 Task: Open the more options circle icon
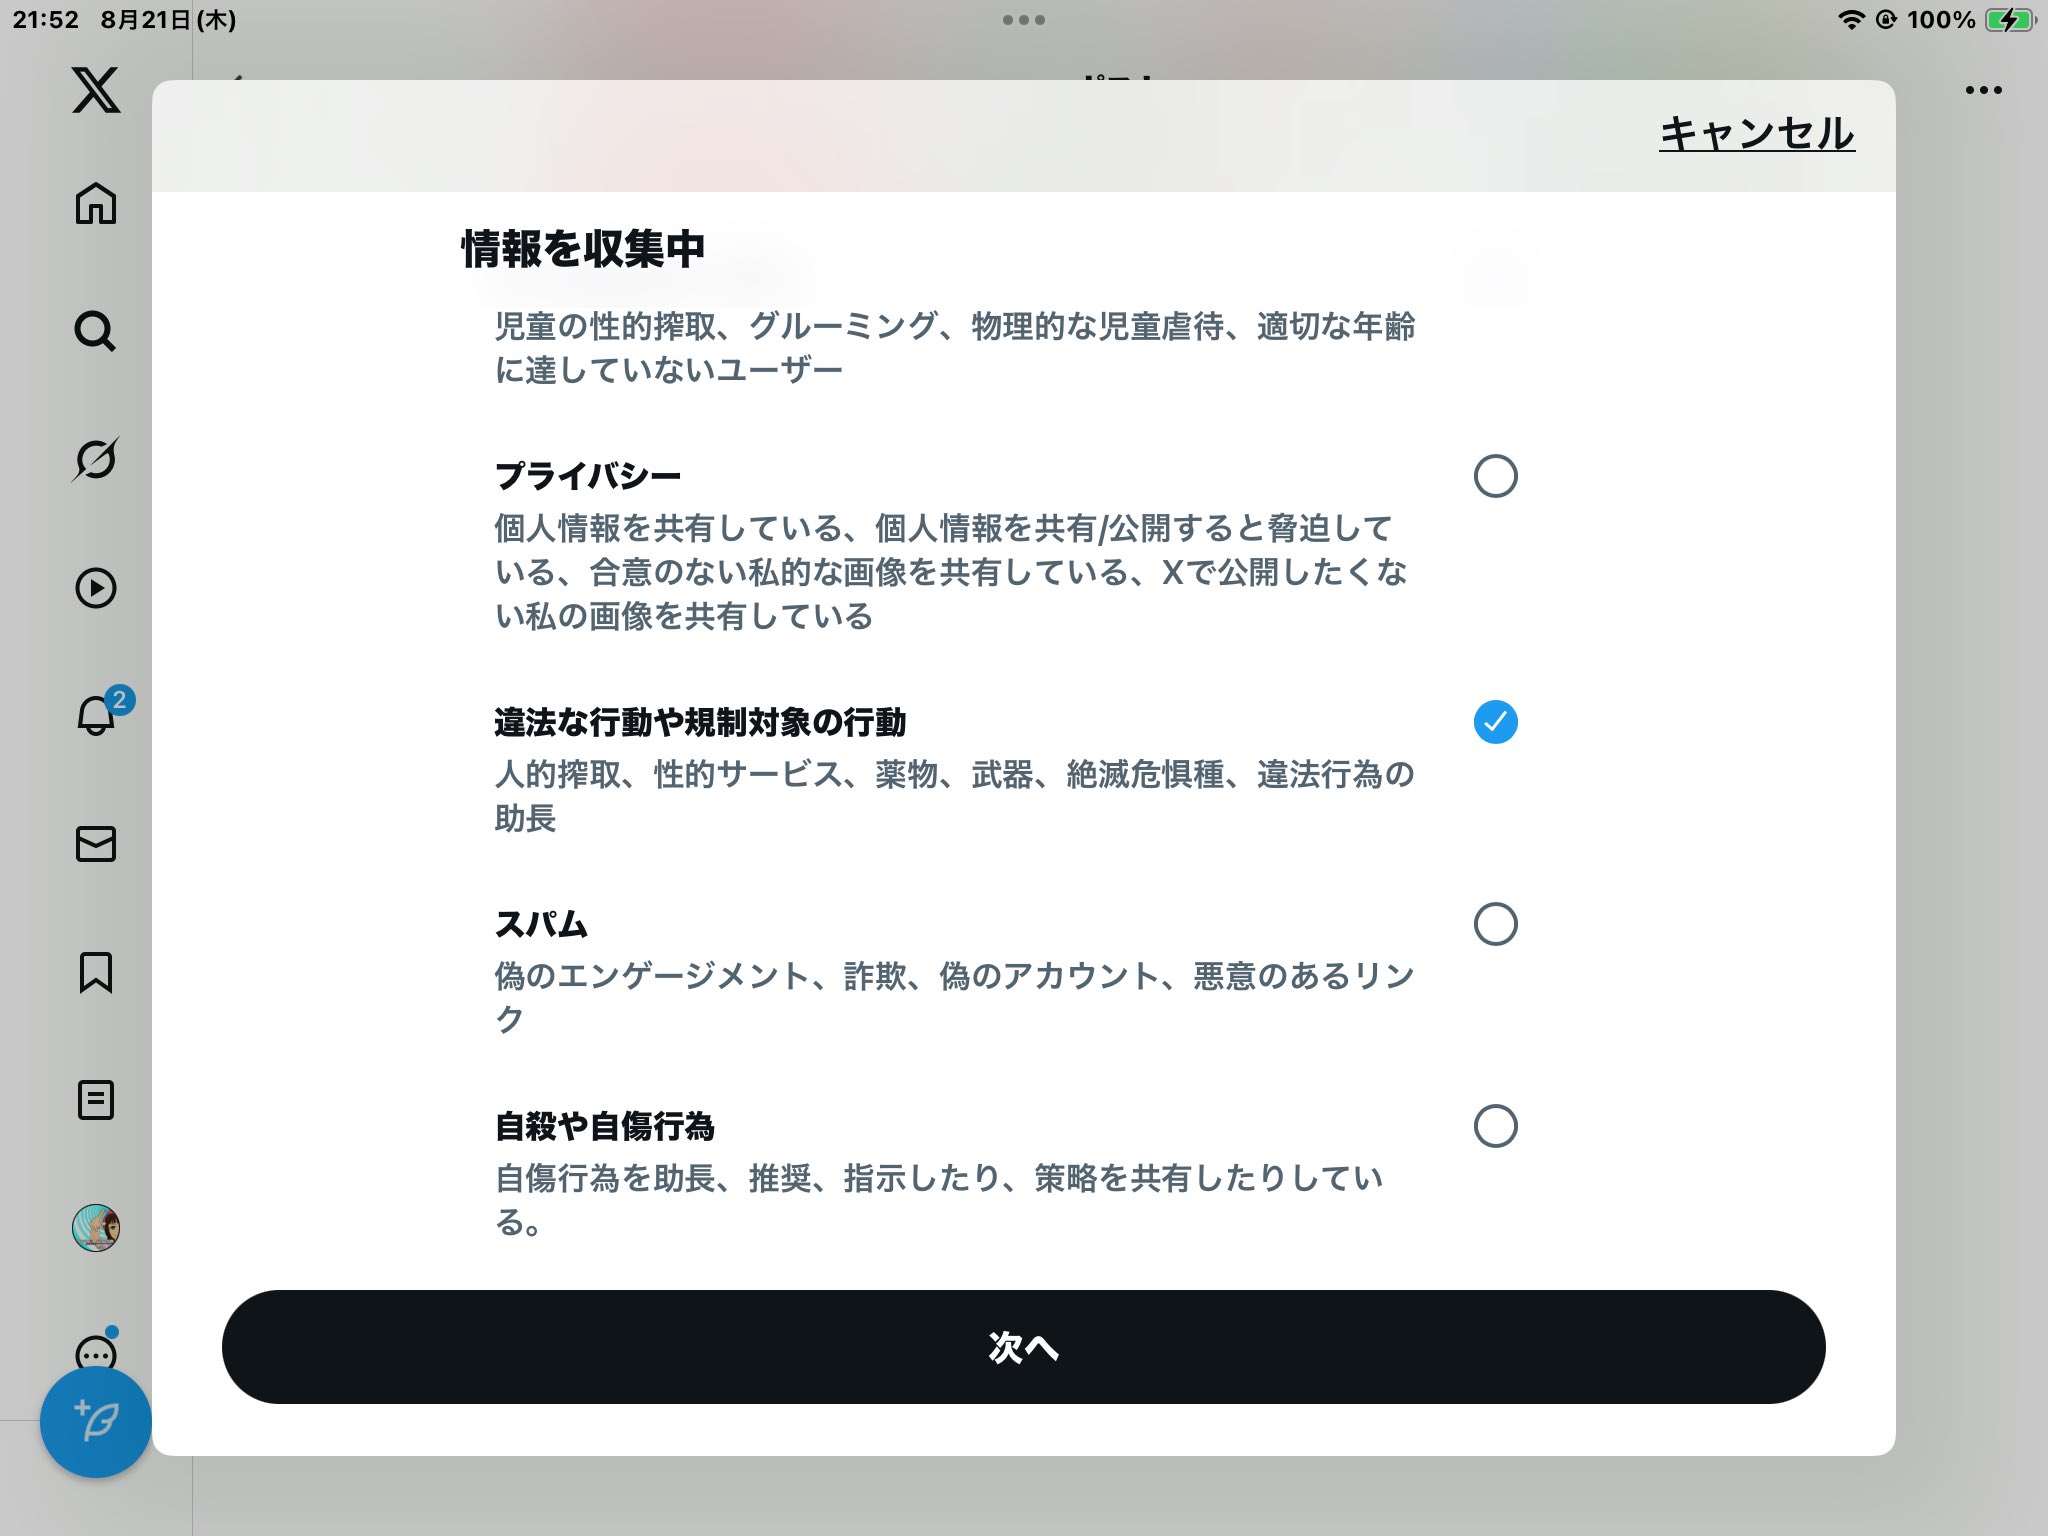tap(96, 1352)
